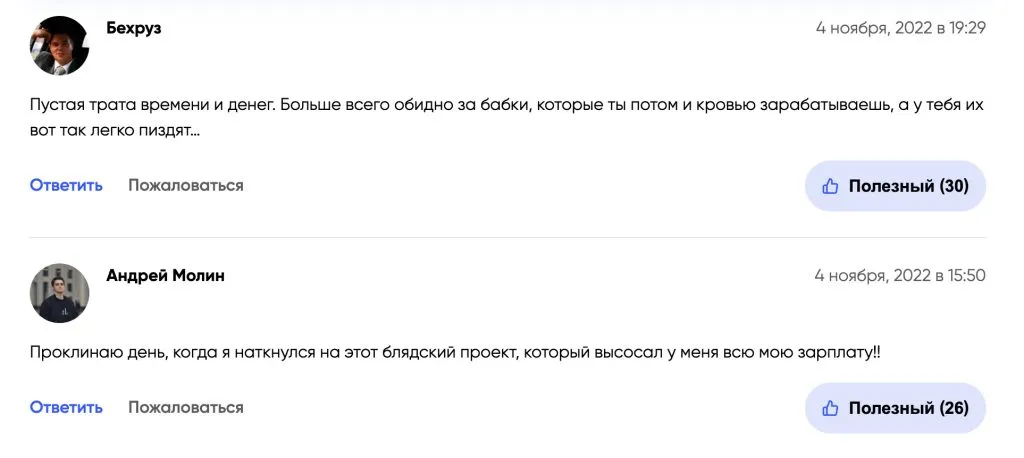
Task: Mark Андрей Молин's review as Полезный (26)
Action: tap(895, 408)
